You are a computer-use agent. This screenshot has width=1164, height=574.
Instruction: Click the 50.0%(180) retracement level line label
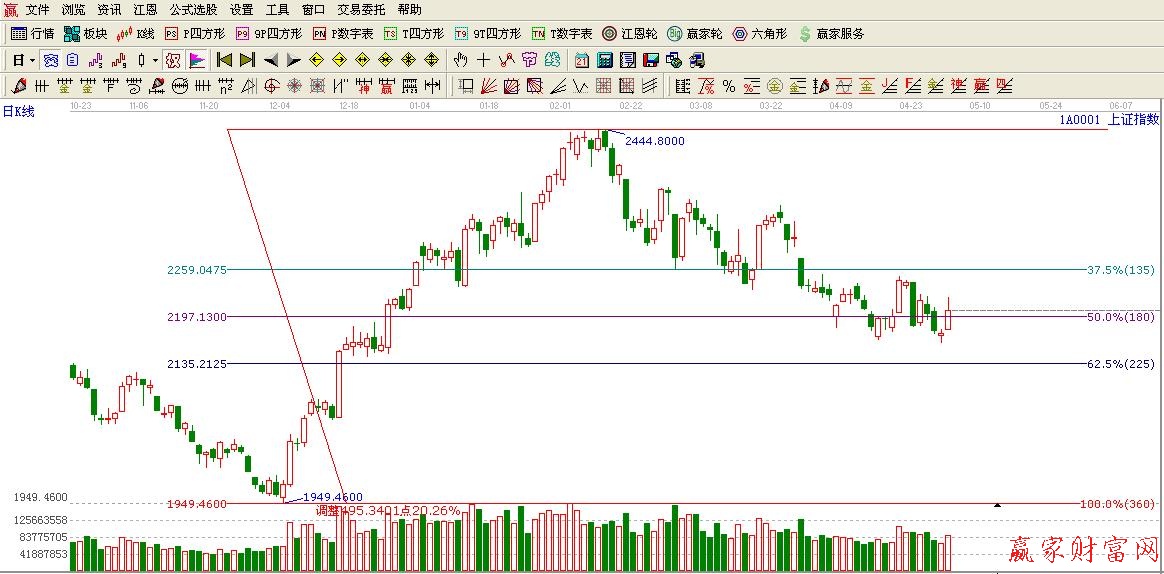point(1120,317)
